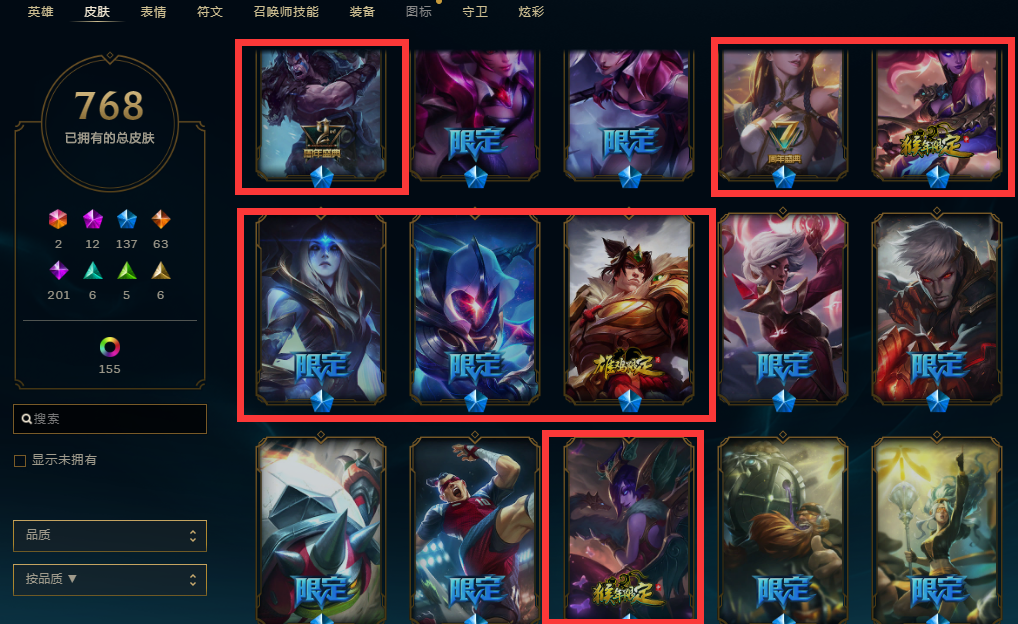The image size is (1018, 624).
Task: Switch to the 英雄 tab
Action: click(40, 12)
